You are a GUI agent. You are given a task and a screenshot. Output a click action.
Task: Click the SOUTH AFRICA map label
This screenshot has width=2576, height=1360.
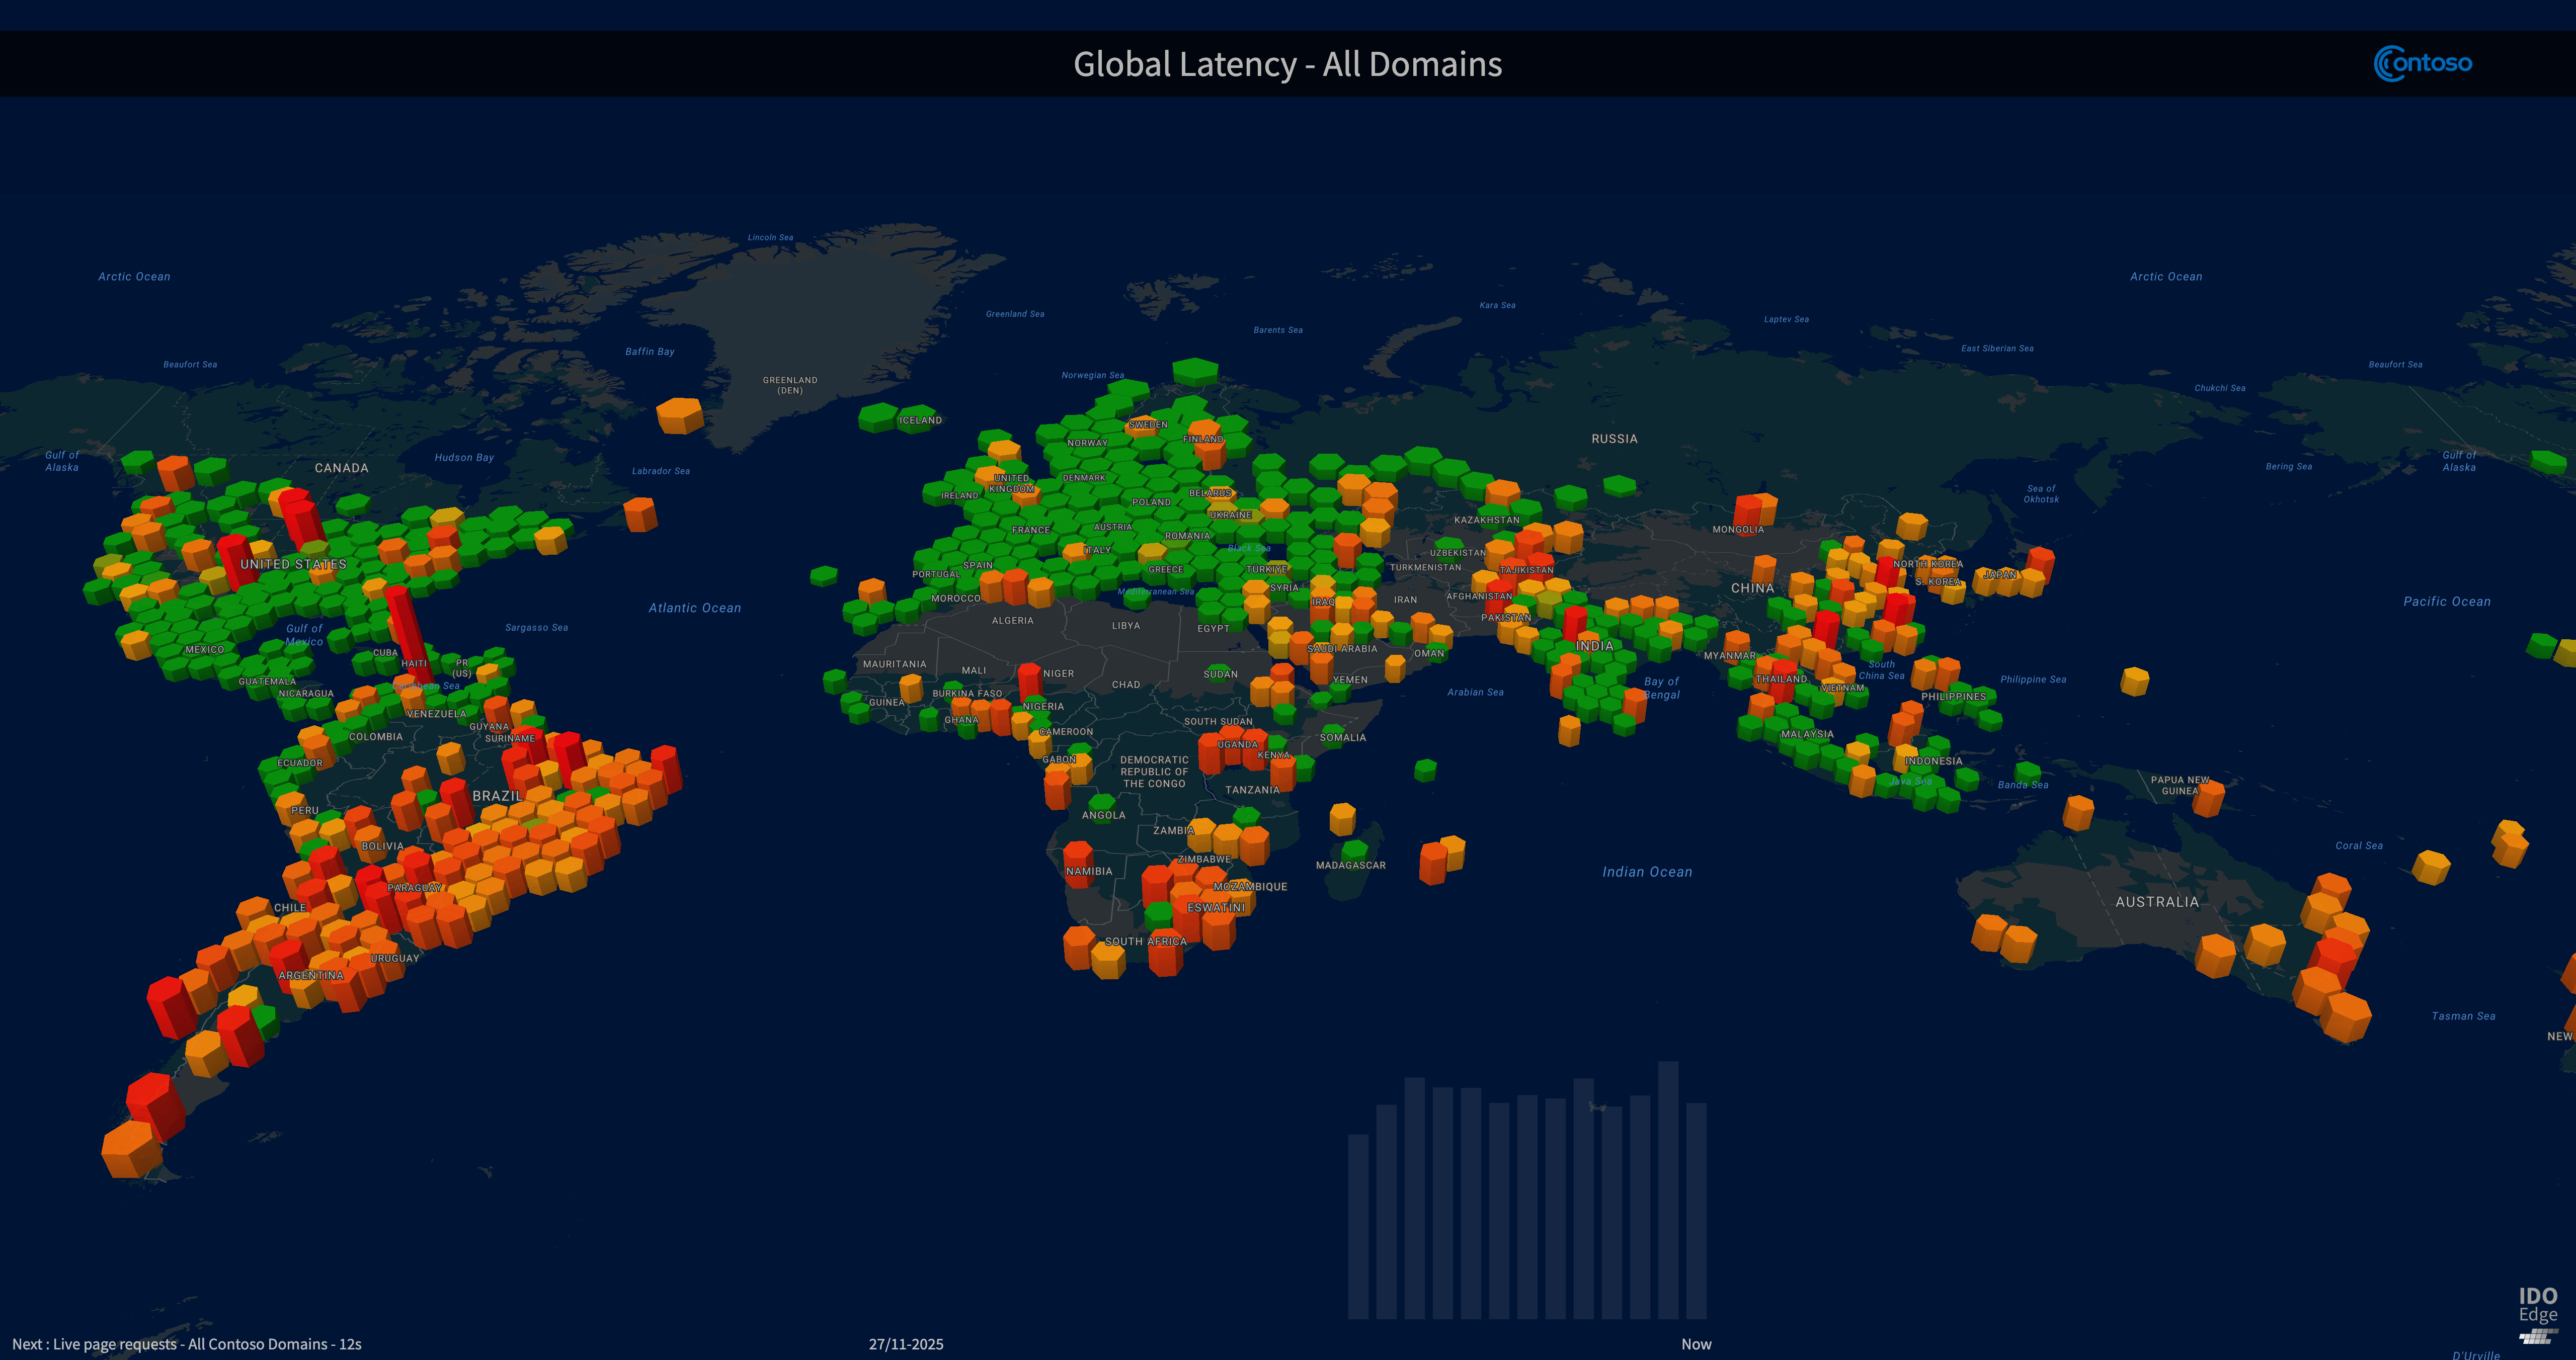(1146, 941)
